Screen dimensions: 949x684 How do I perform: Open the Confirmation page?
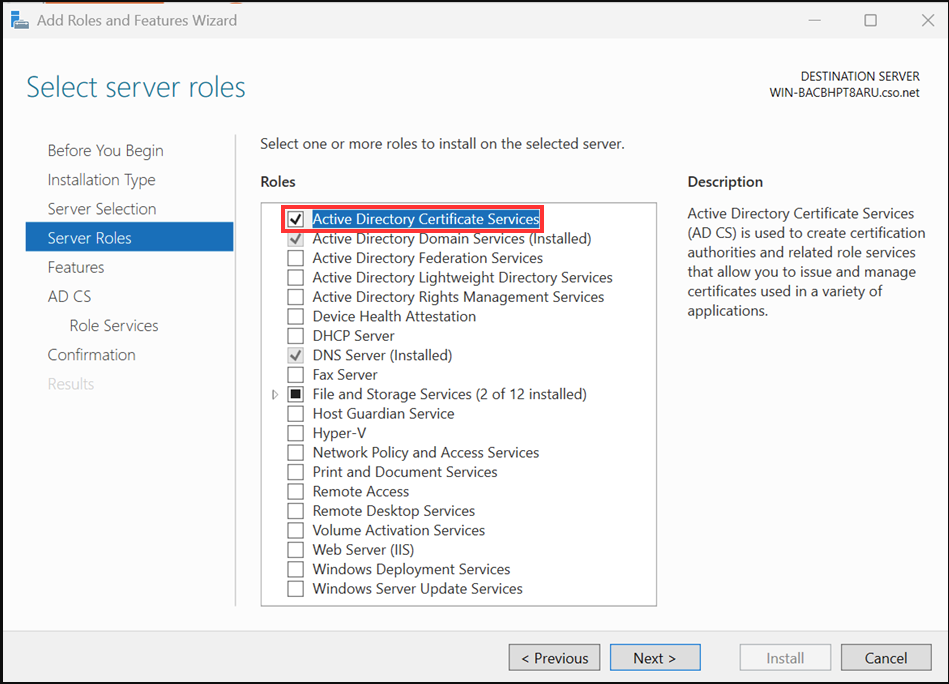[91, 355]
